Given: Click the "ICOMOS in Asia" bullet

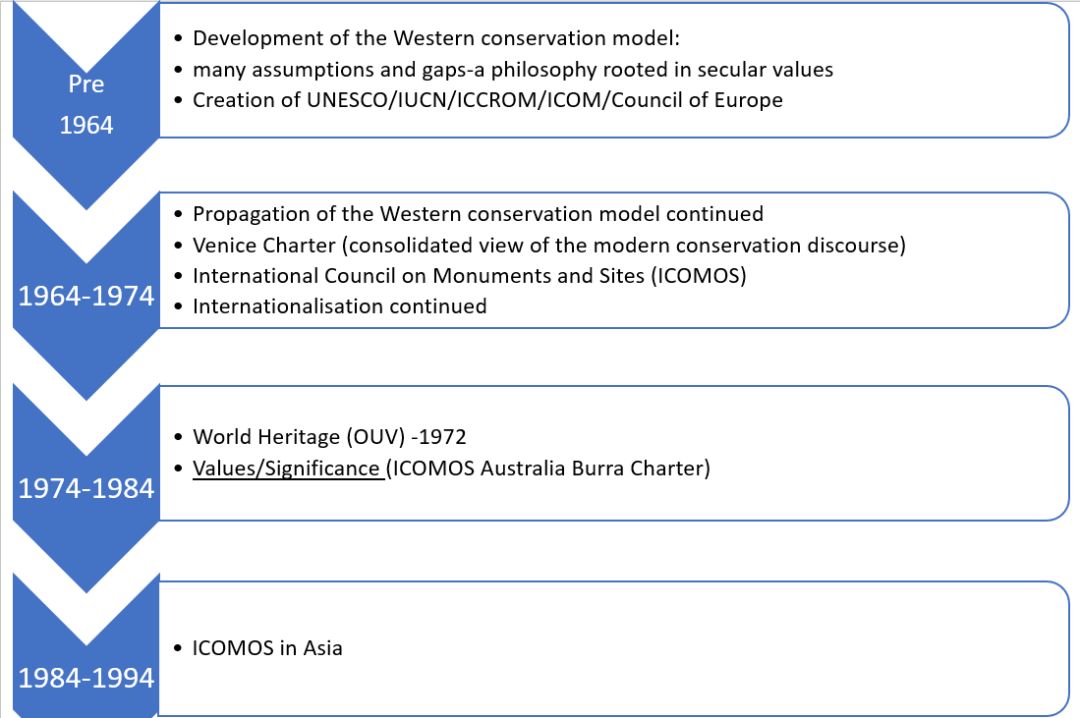Looking at the screenshot, I should 267,648.
